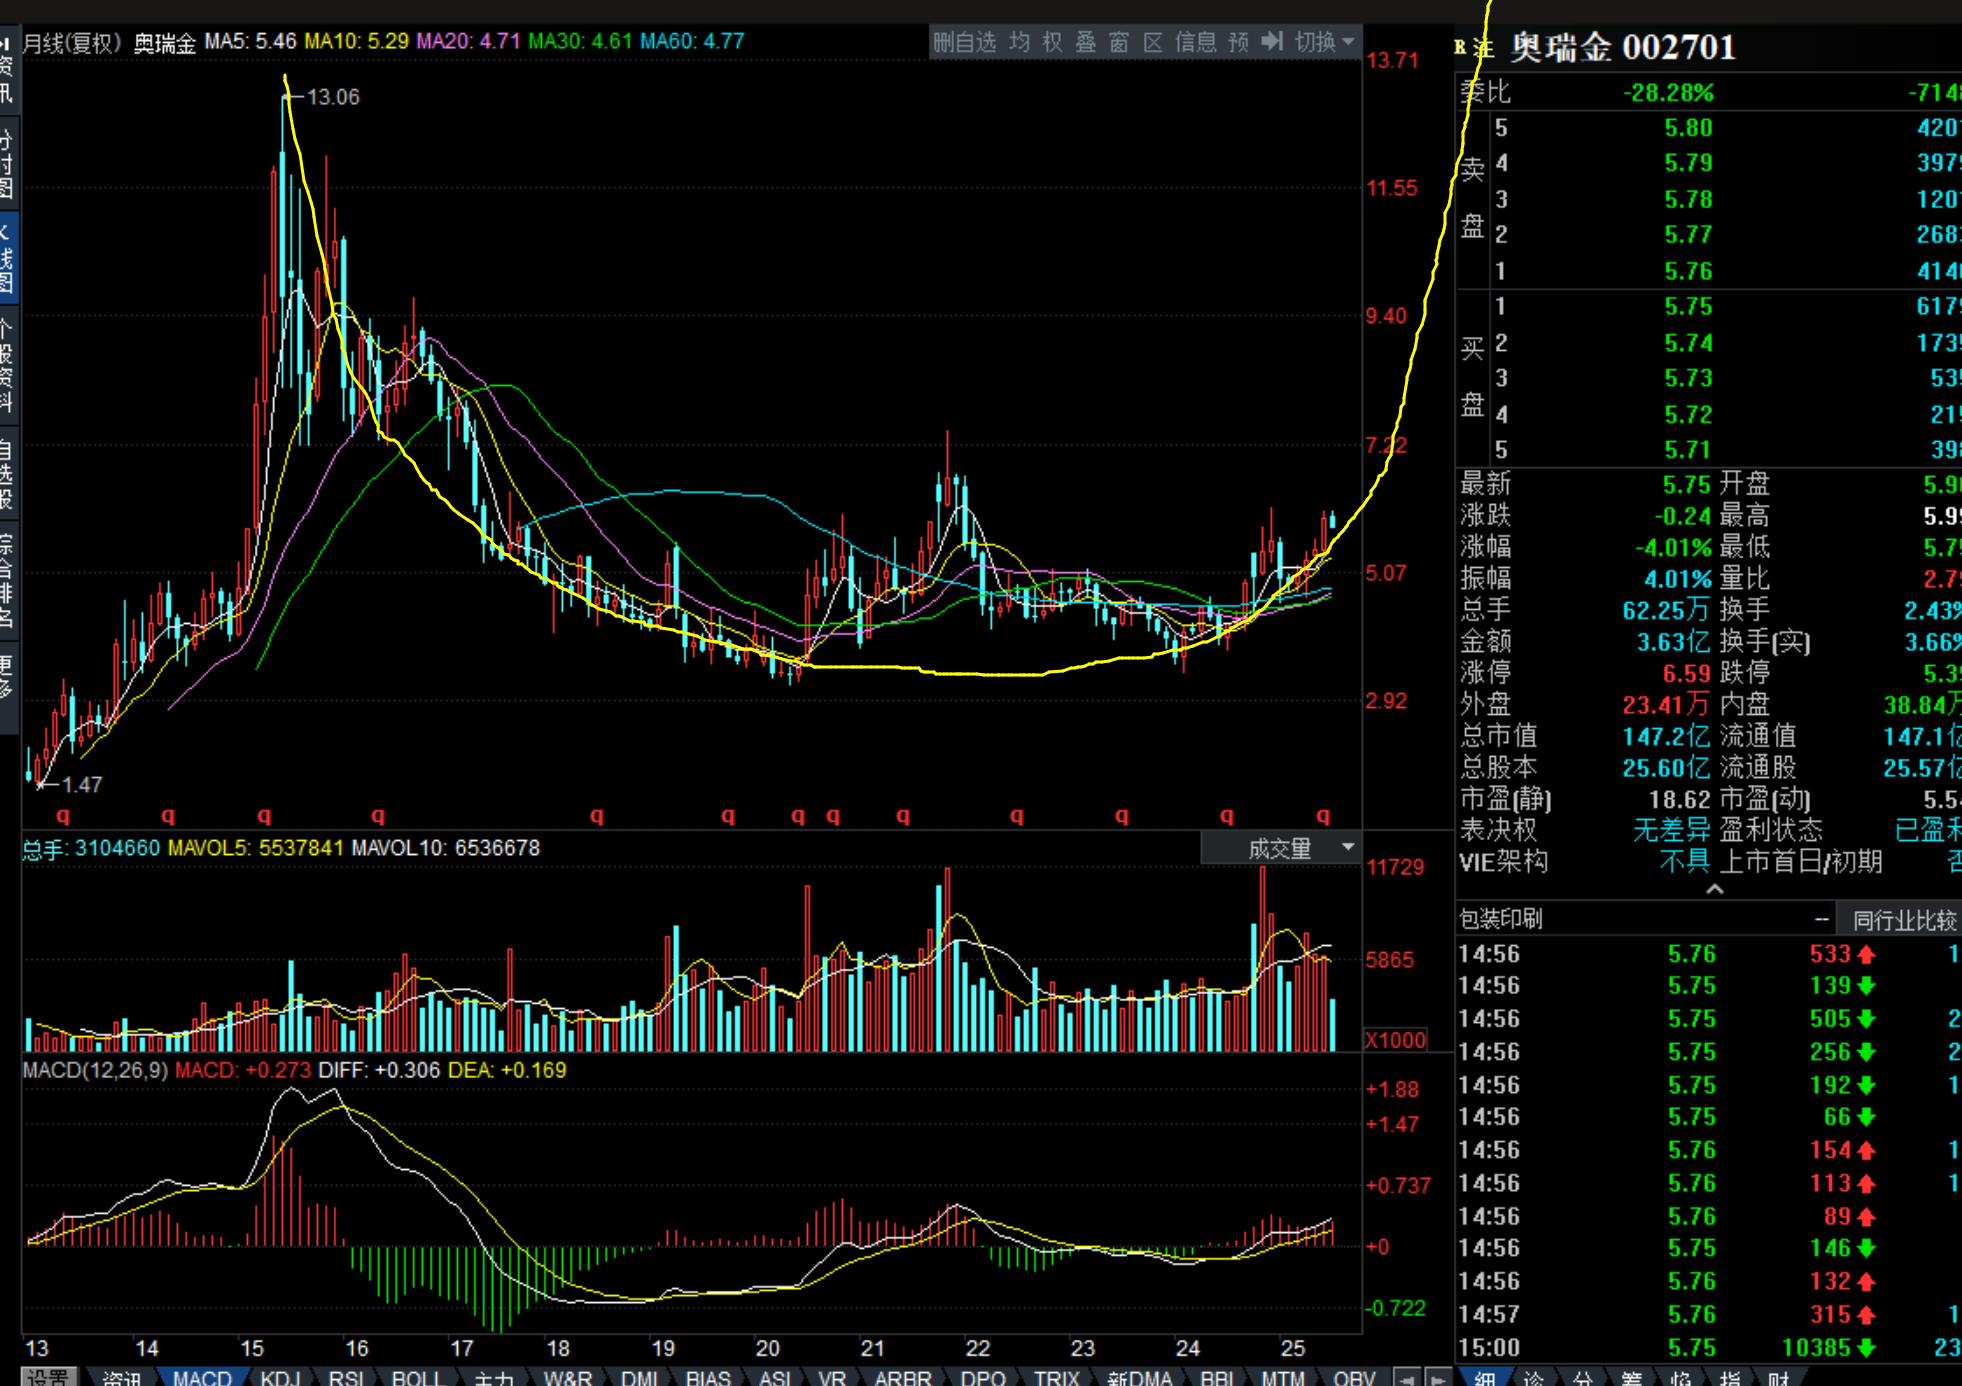Switch to the 资讯 indicator tab

pyautogui.click(x=121, y=1378)
